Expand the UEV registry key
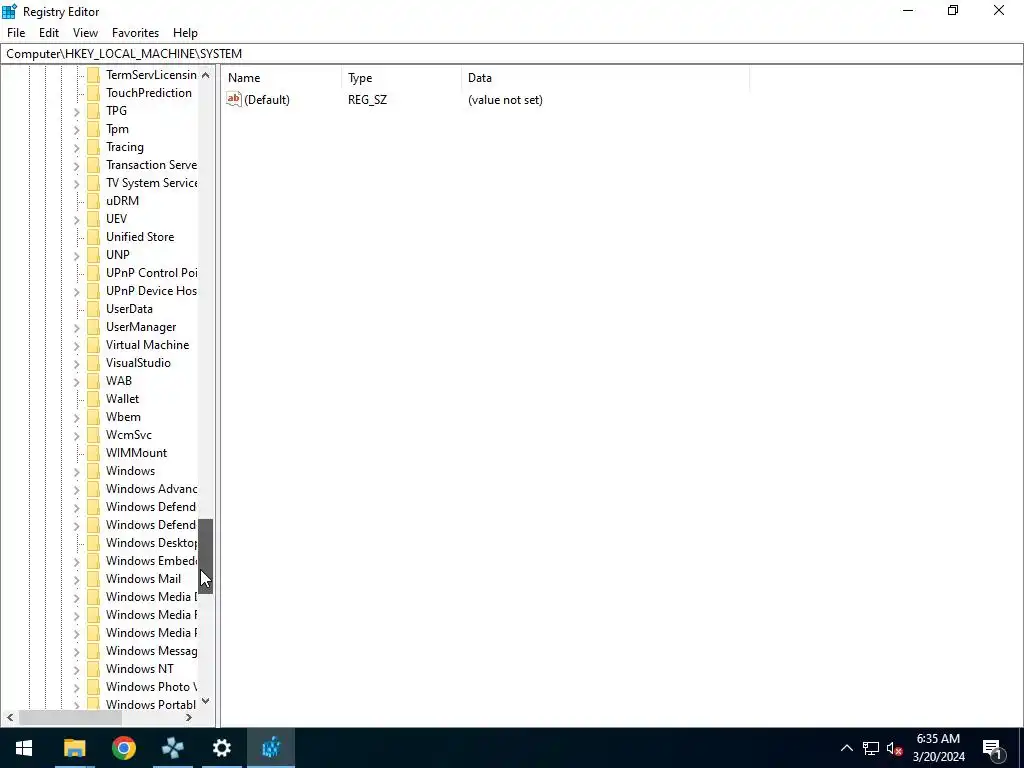 click(x=76, y=219)
